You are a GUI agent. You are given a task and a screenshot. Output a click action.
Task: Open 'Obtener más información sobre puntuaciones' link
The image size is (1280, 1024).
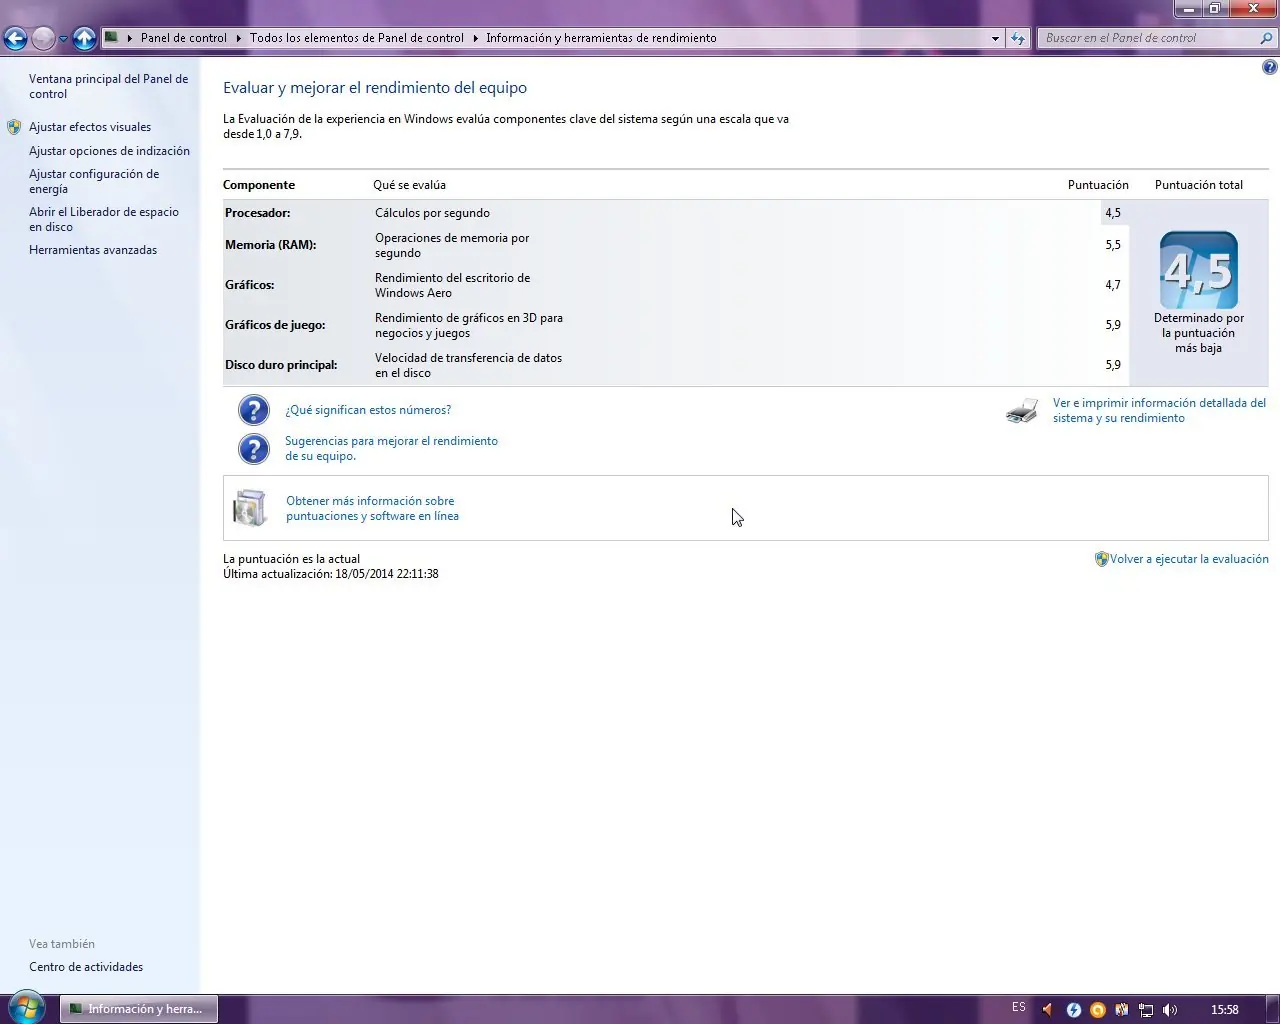tap(372, 508)
